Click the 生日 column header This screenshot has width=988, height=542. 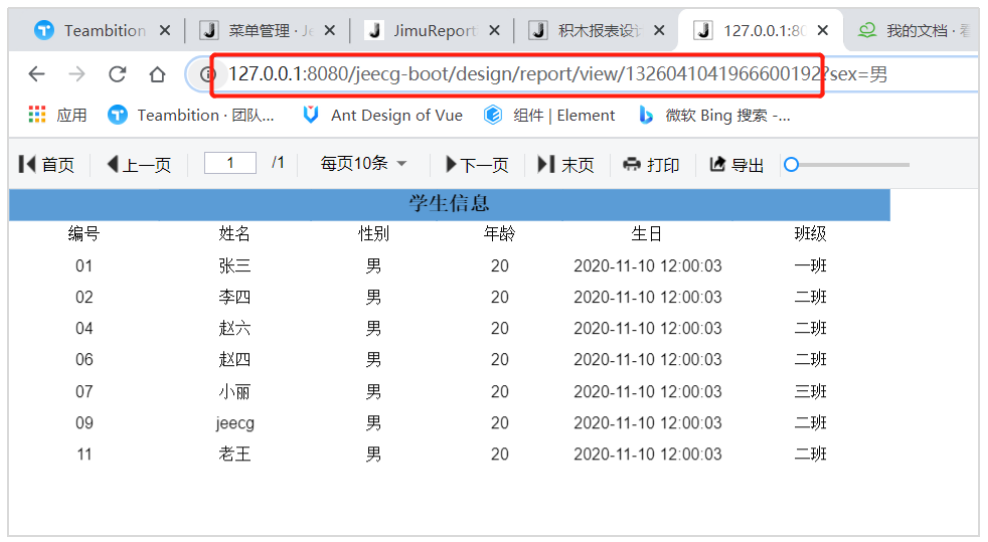point(647,234)
